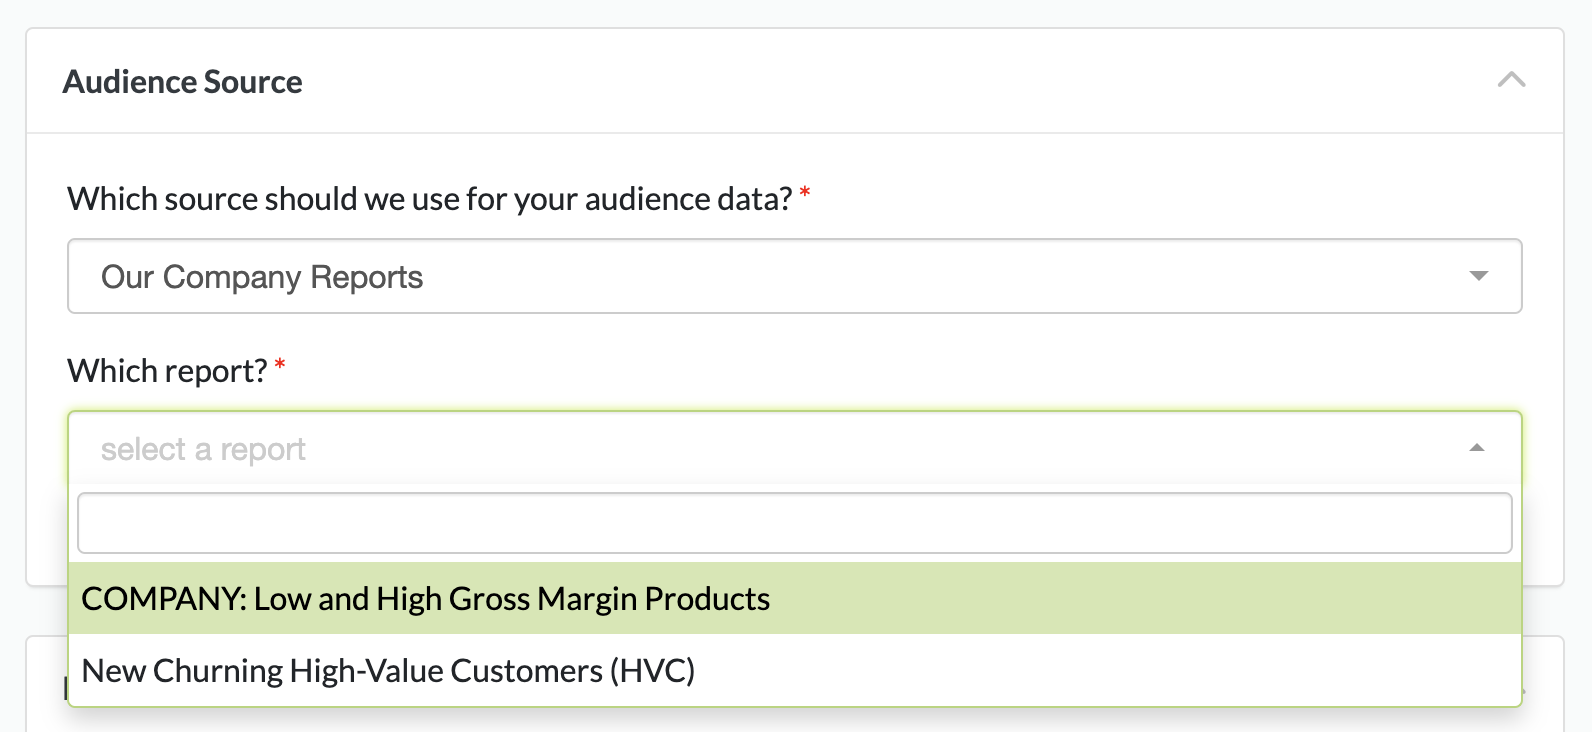This screenshot has width=1592, height=732.
Task: Click the 'Which report?' field label
Action: (x=167, y=371)
